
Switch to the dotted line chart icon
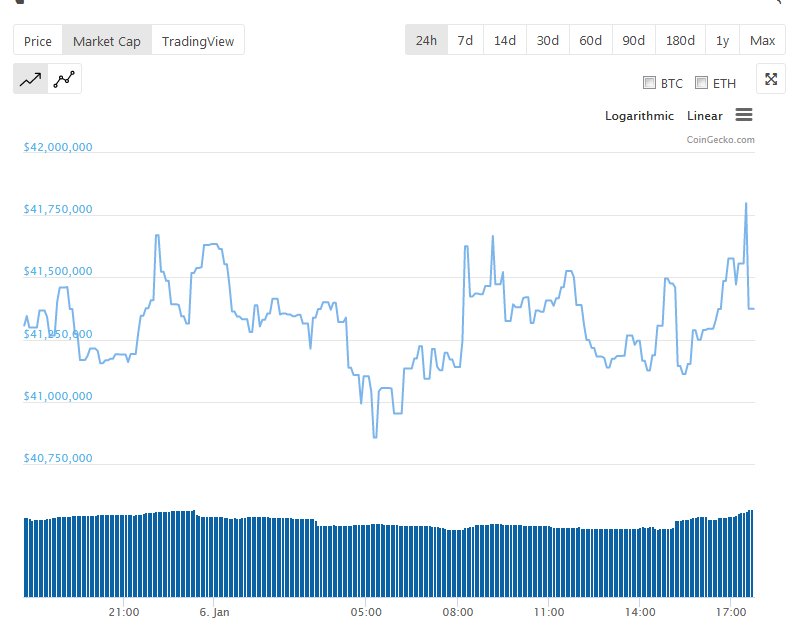pyautogui.click(x=64, y=79)
